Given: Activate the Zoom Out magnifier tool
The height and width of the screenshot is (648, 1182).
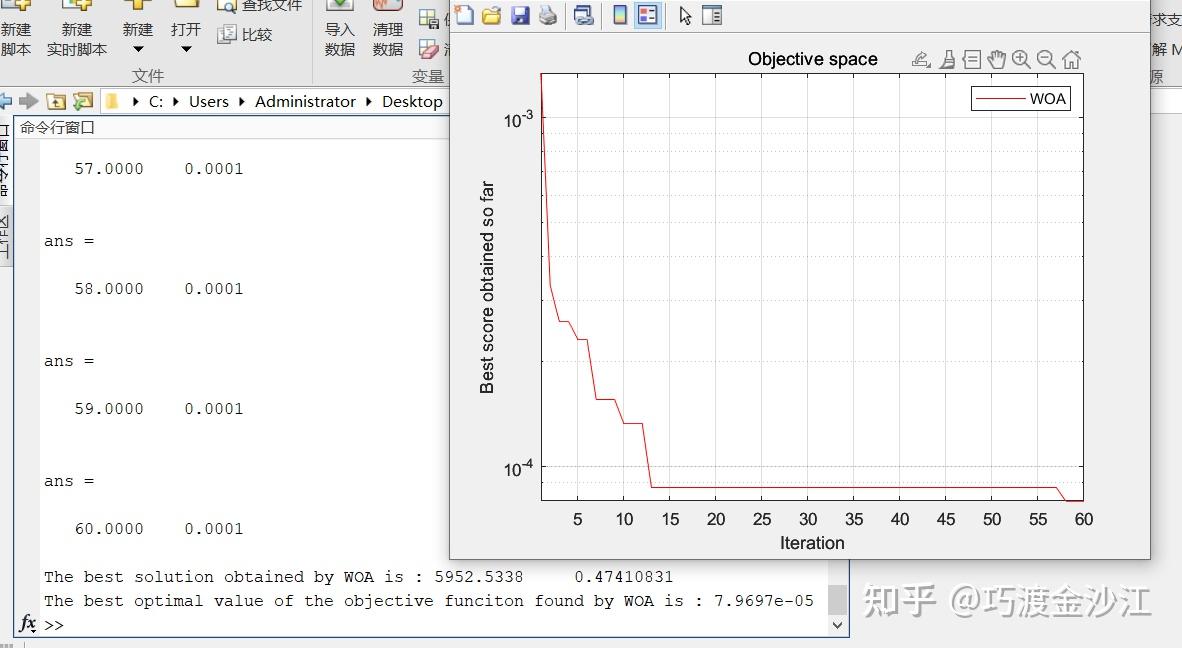Looking at the screenshot, I should (1046, 60).
